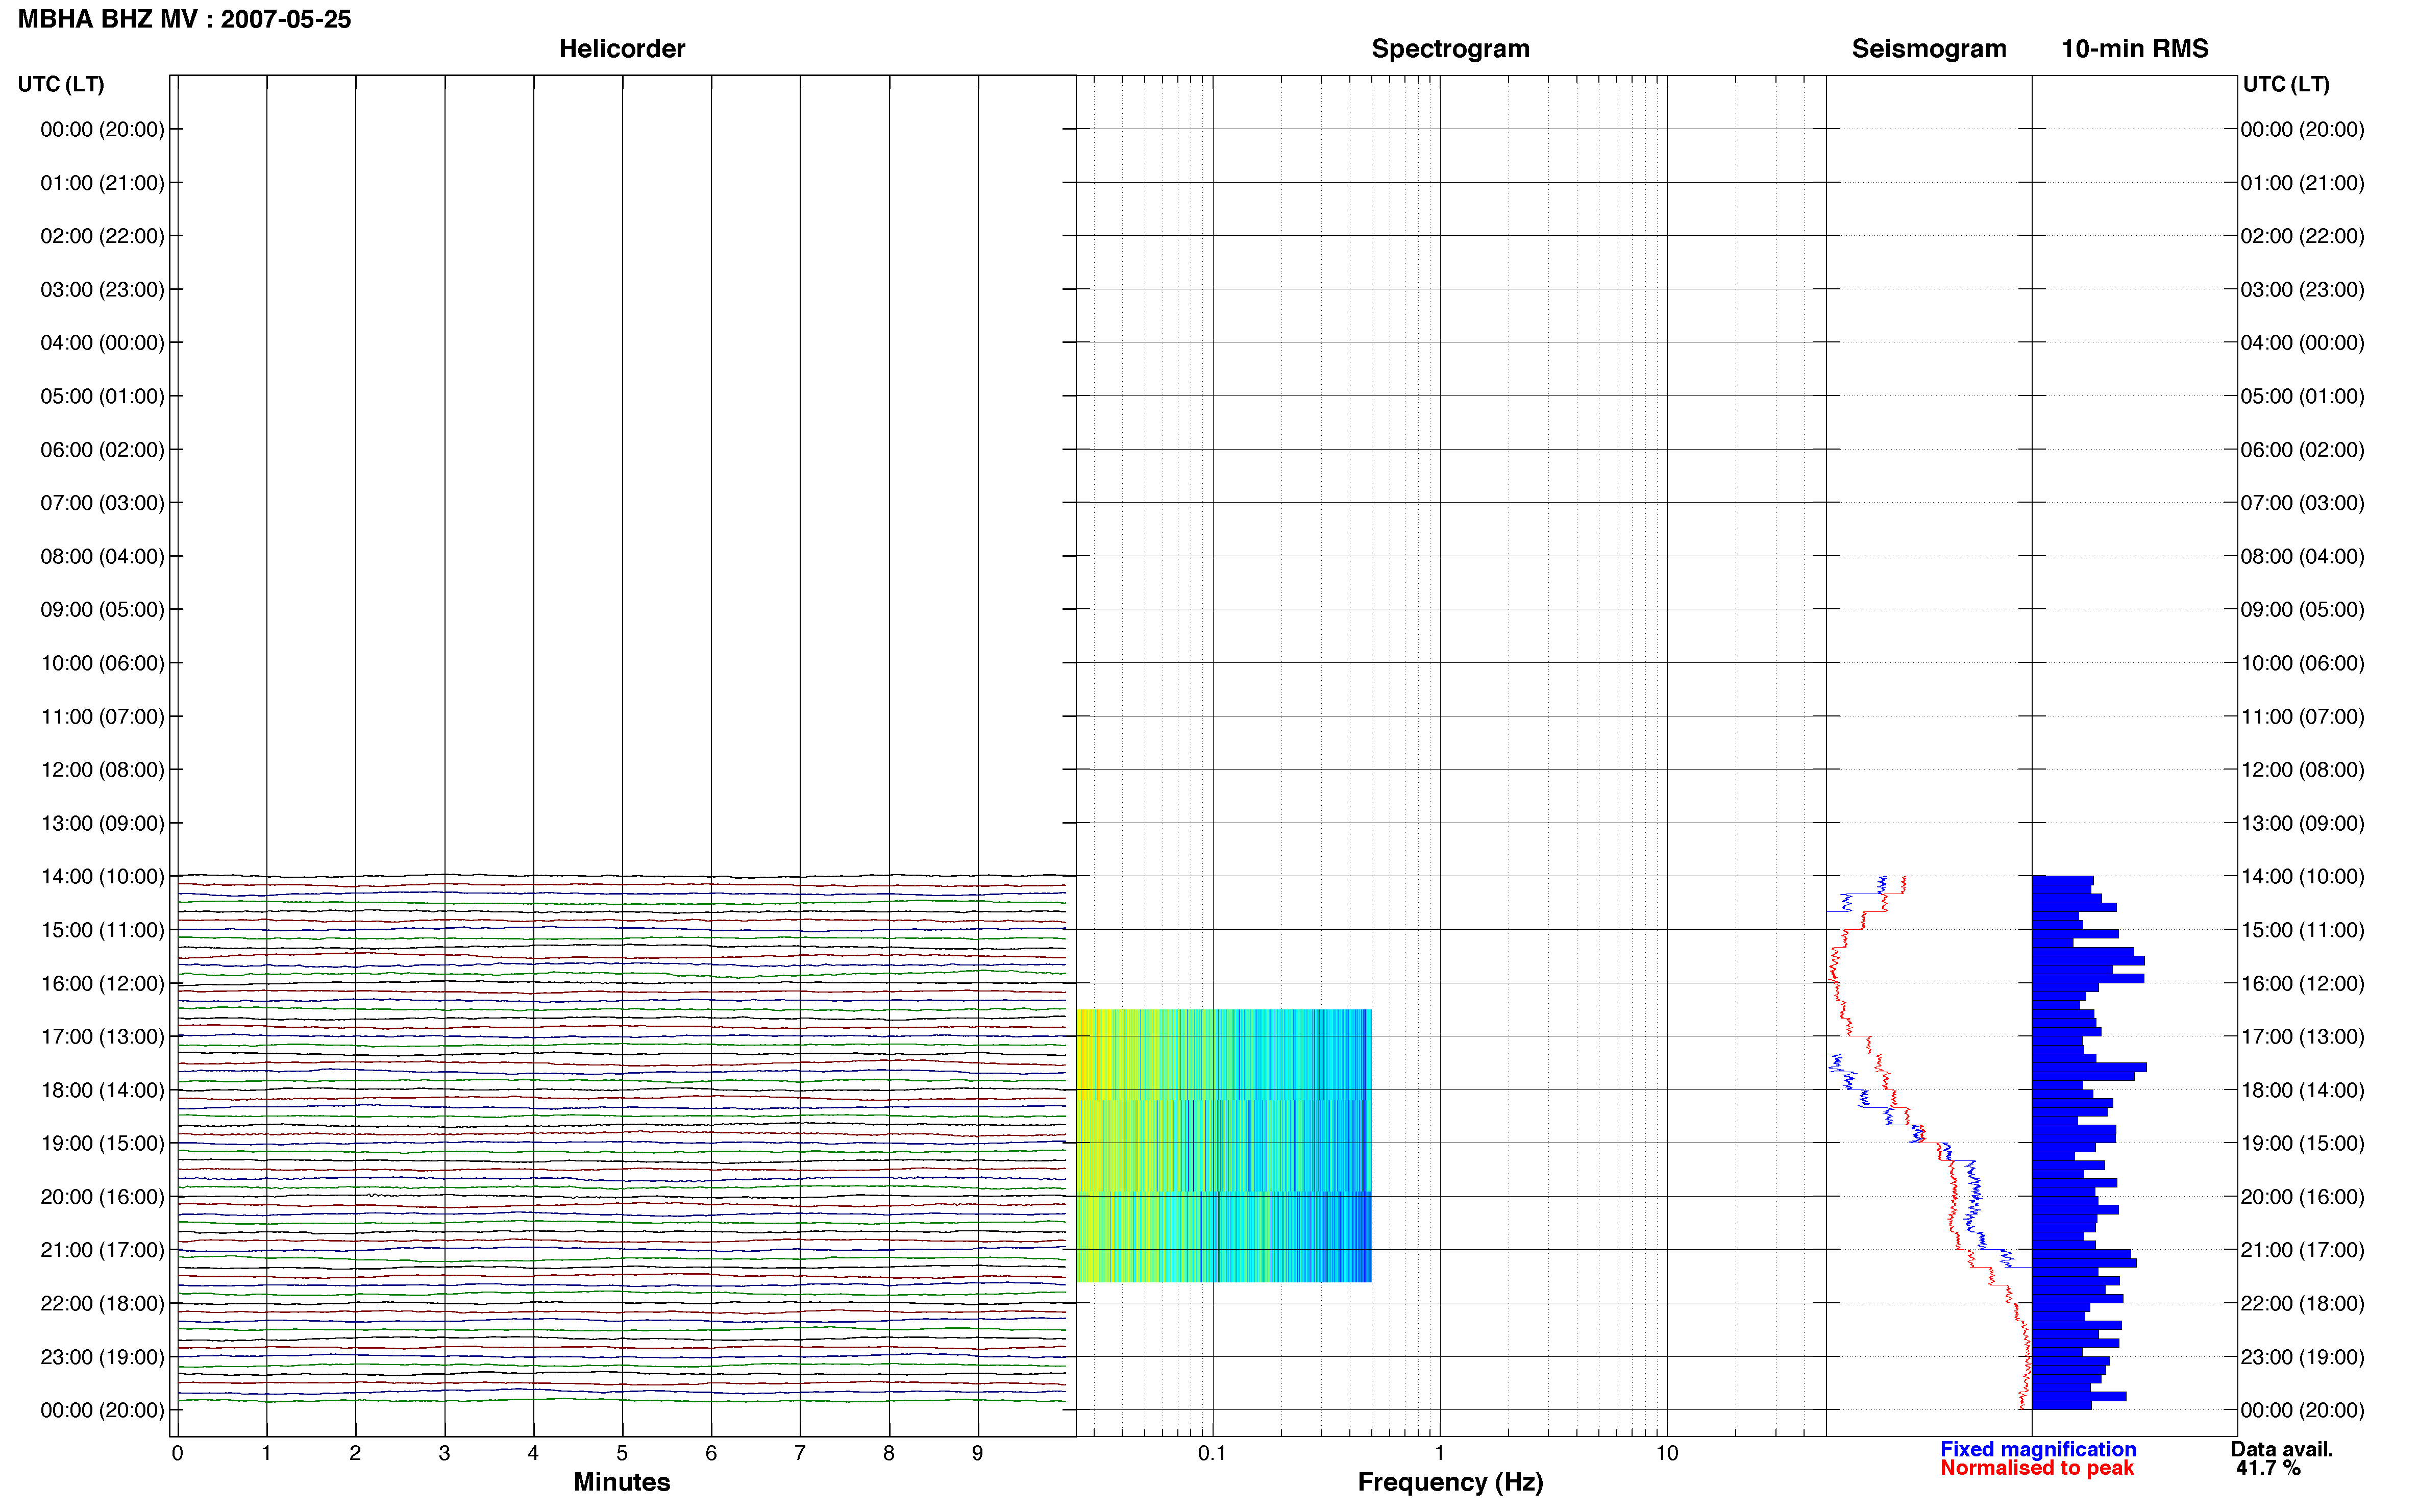Click right axis label '06:00 (02:00)'
Image resolution: width=2419 pixels, height=1512 pixels.
[x=2302, y=449]
